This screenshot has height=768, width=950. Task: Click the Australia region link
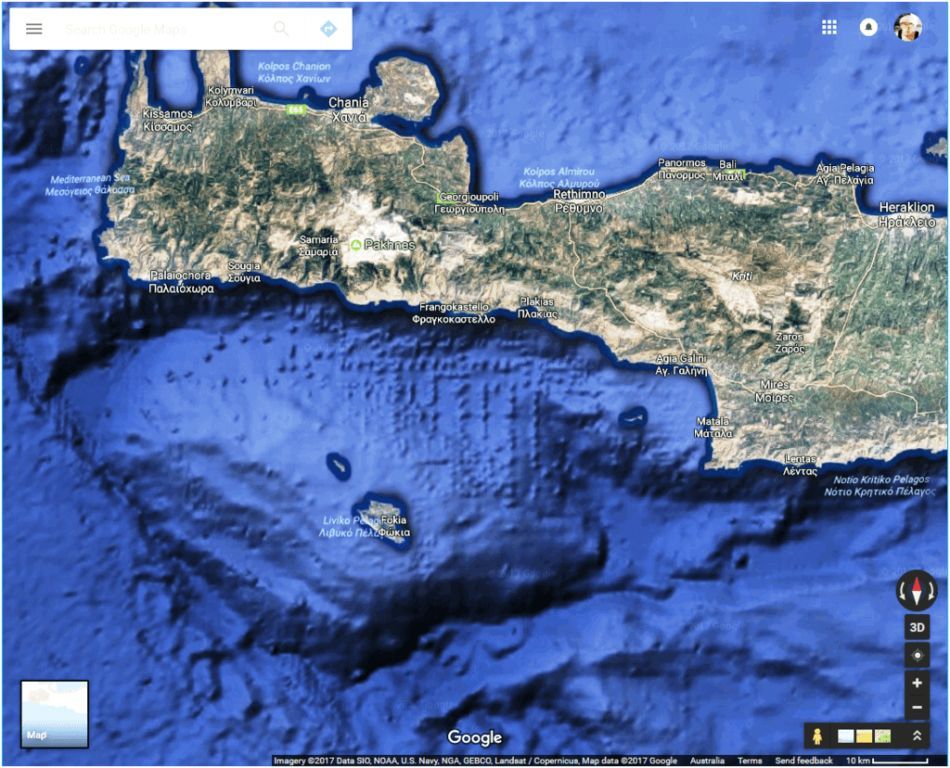tap(707, 760)
